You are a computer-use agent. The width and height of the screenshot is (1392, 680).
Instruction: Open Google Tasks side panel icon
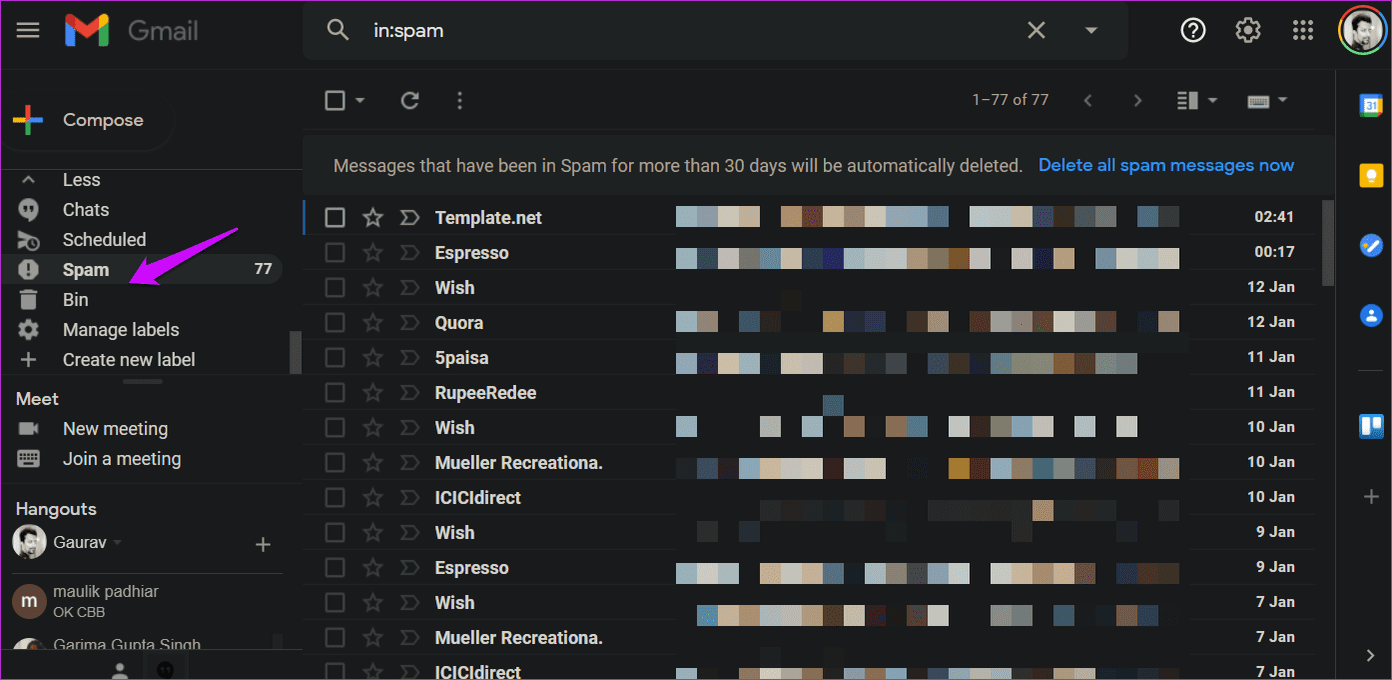[1370, 245]
